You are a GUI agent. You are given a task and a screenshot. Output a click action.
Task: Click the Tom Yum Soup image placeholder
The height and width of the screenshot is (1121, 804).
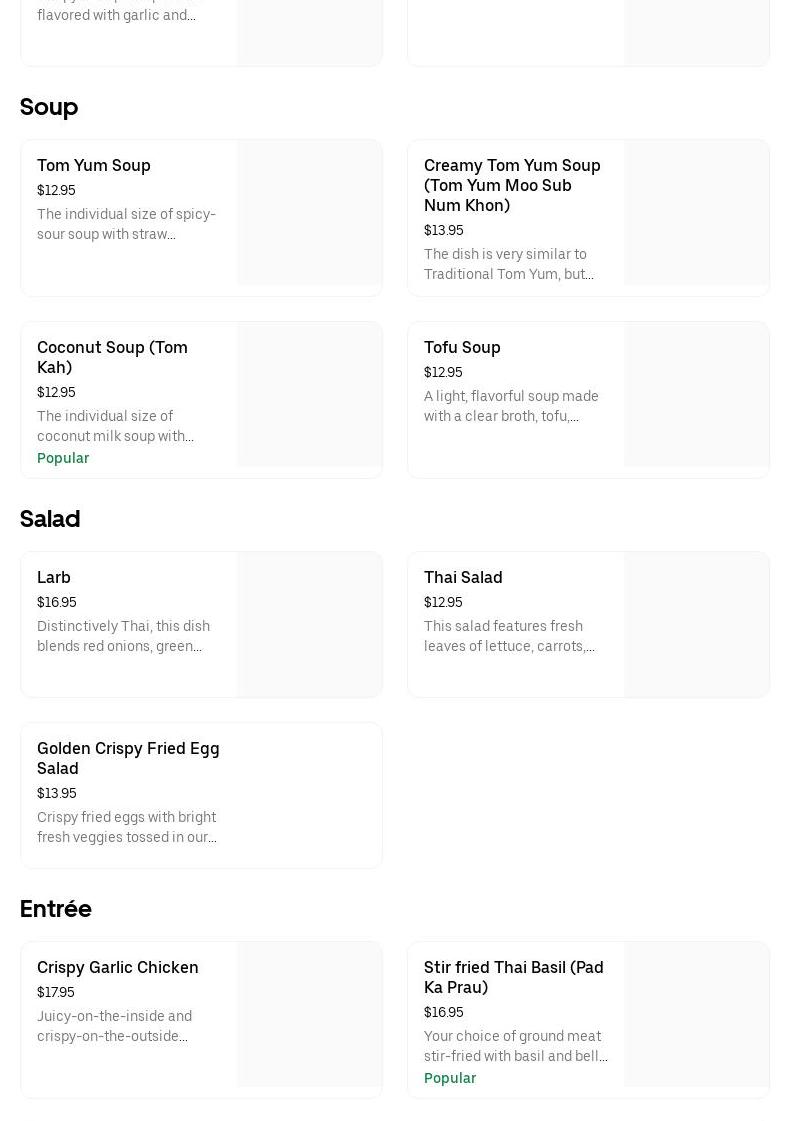click(x=309, y=213)
